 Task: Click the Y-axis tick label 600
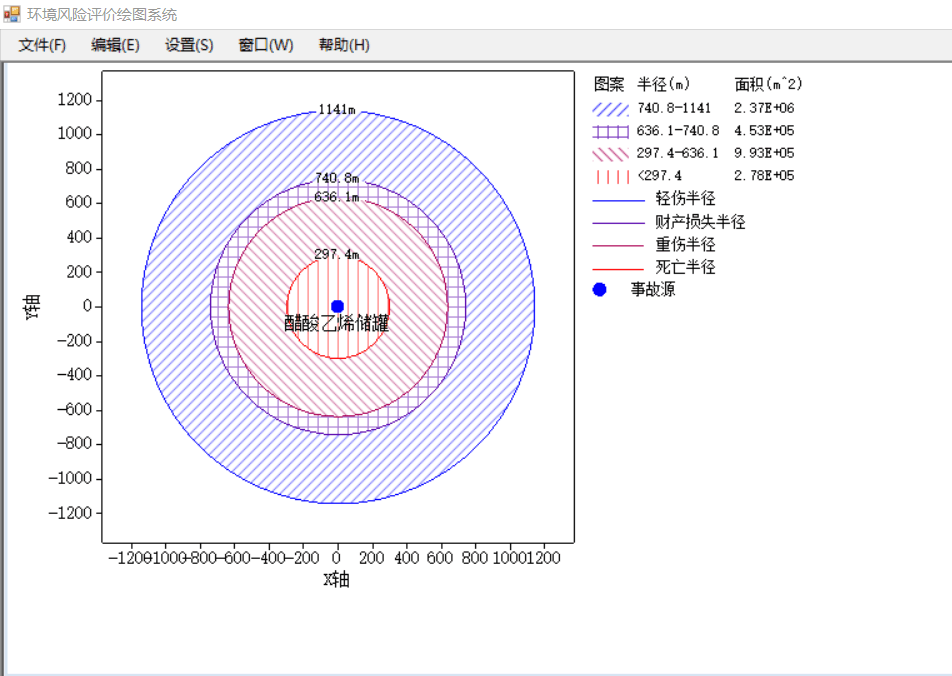[x=78, y=202]
